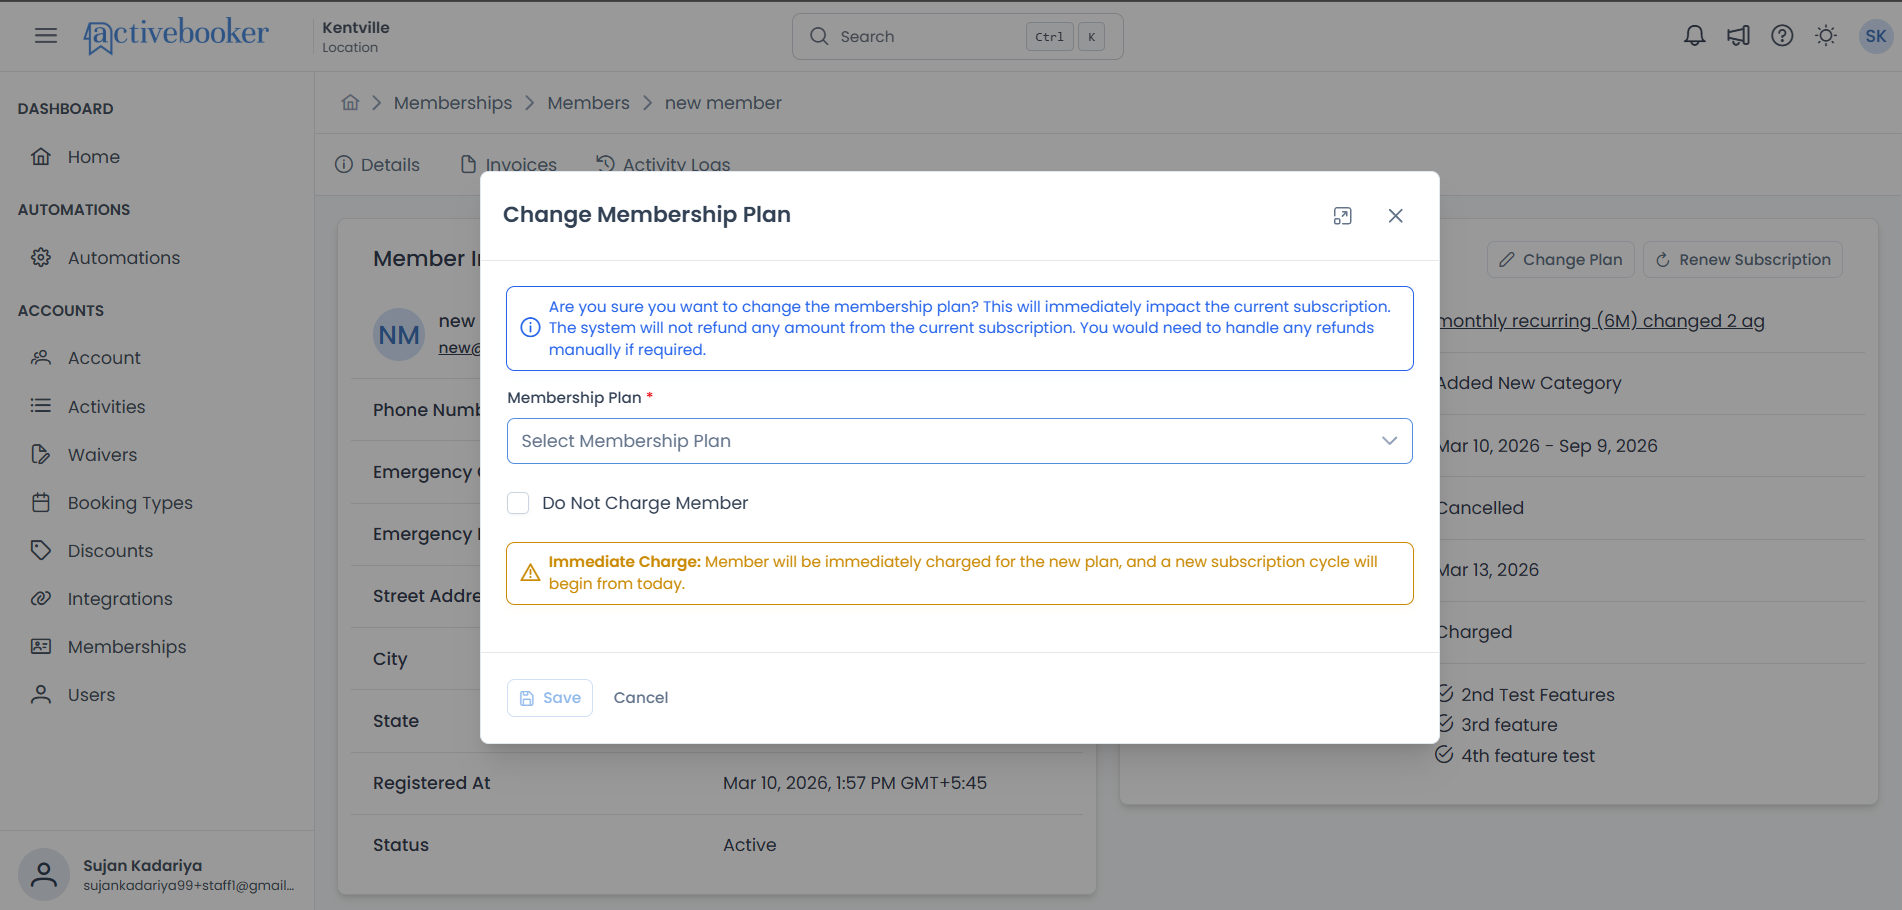
Task: Cancel the membership plan change
Action: (x=641, y=698)
